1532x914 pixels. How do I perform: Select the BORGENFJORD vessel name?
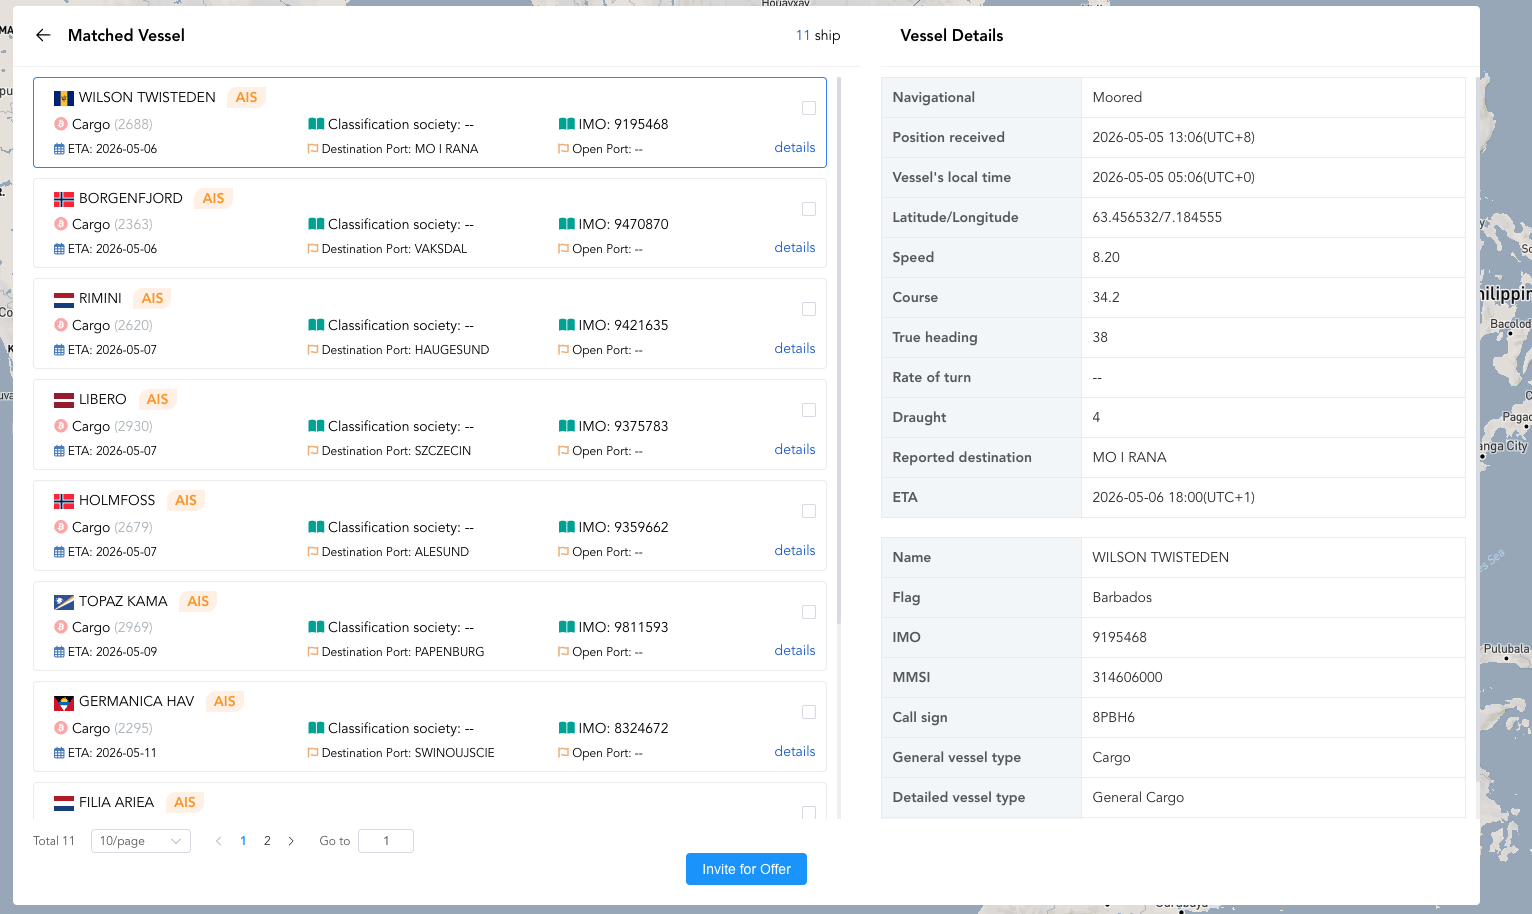coord(131,198)
